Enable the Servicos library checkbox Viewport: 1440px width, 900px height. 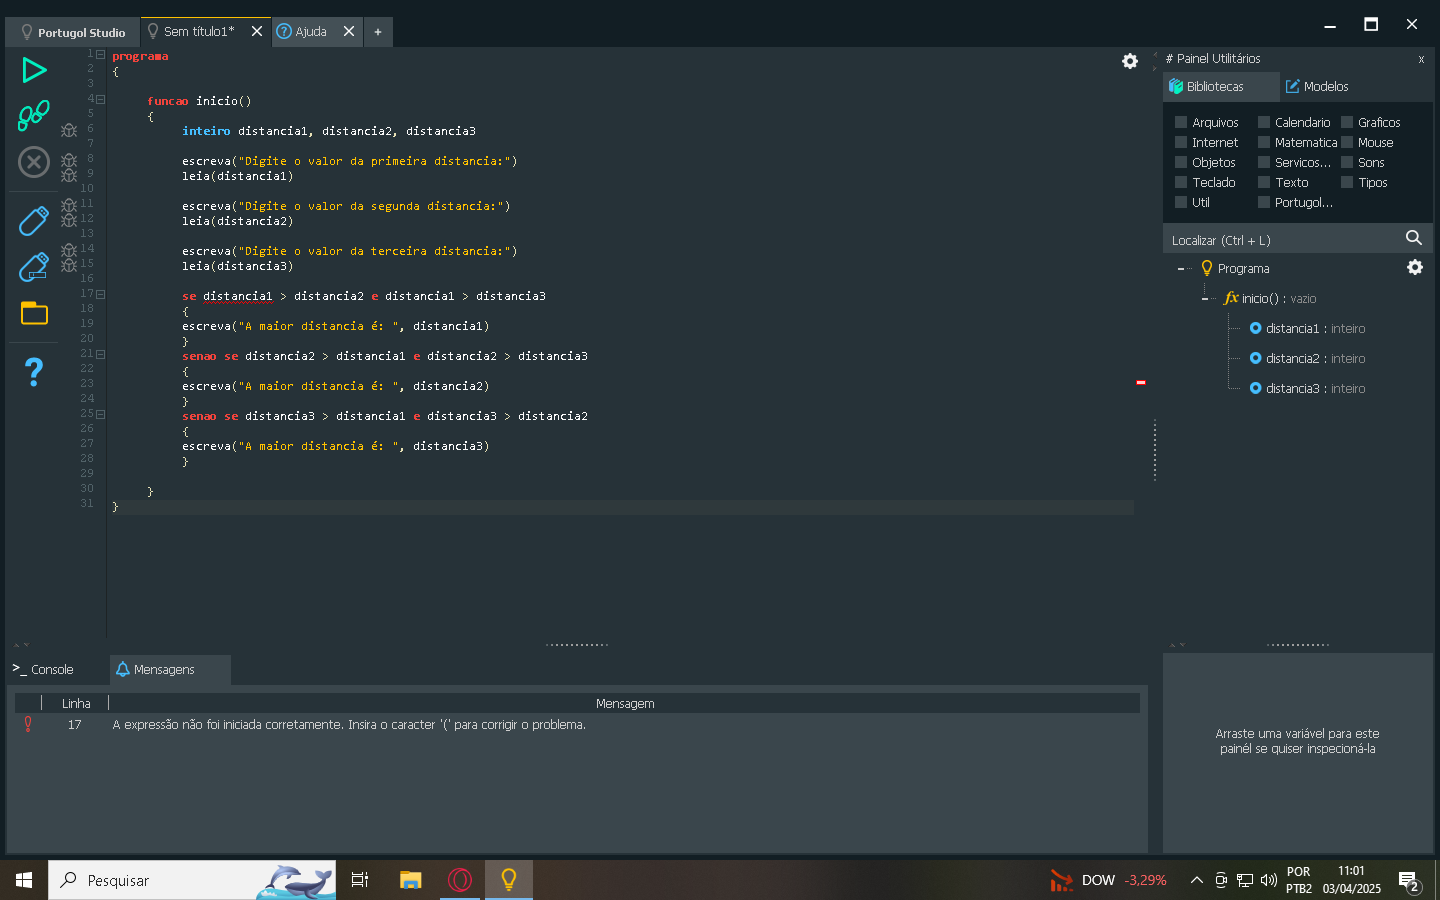[1264, 162]
